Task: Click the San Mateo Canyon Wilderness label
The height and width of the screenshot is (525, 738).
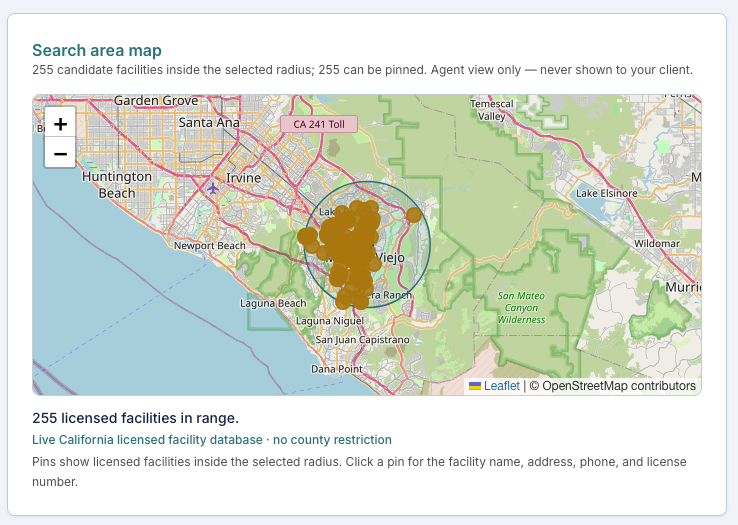Action: (521, 307)
